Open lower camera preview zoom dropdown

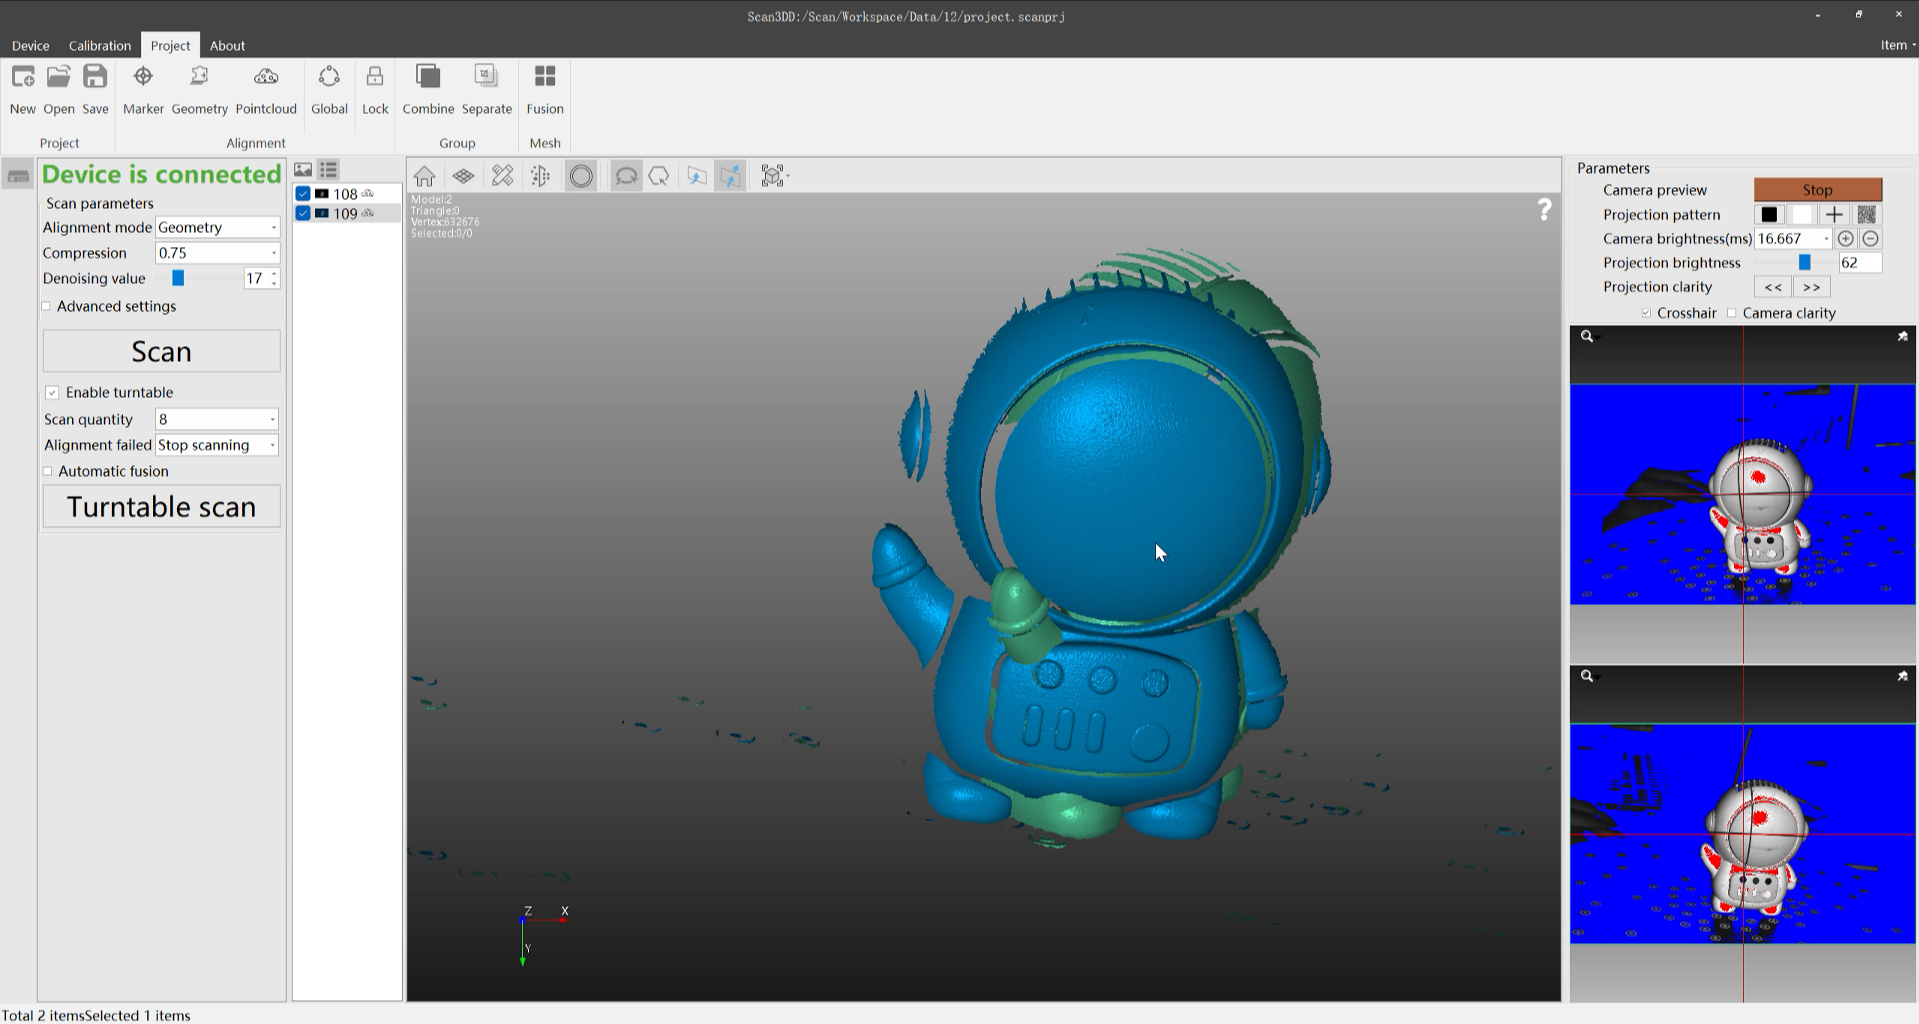coord(1588,677)
